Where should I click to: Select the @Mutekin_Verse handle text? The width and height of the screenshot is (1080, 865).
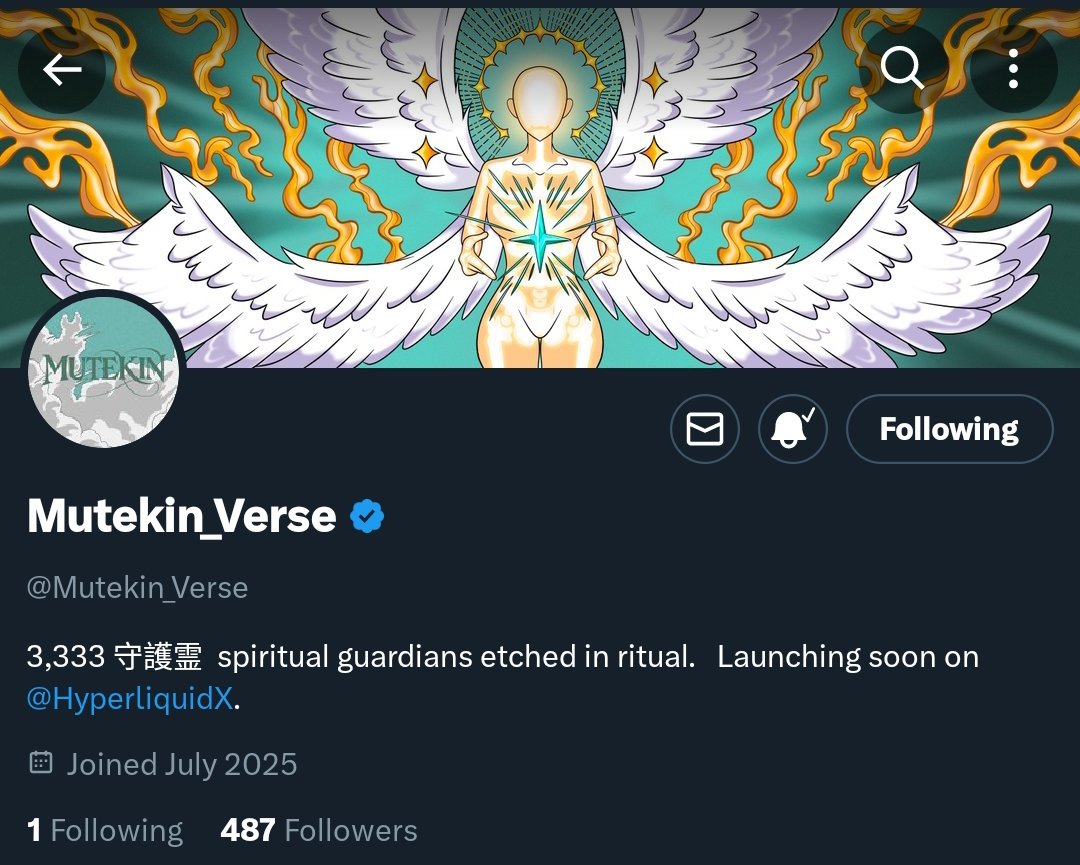pos(137,588)
